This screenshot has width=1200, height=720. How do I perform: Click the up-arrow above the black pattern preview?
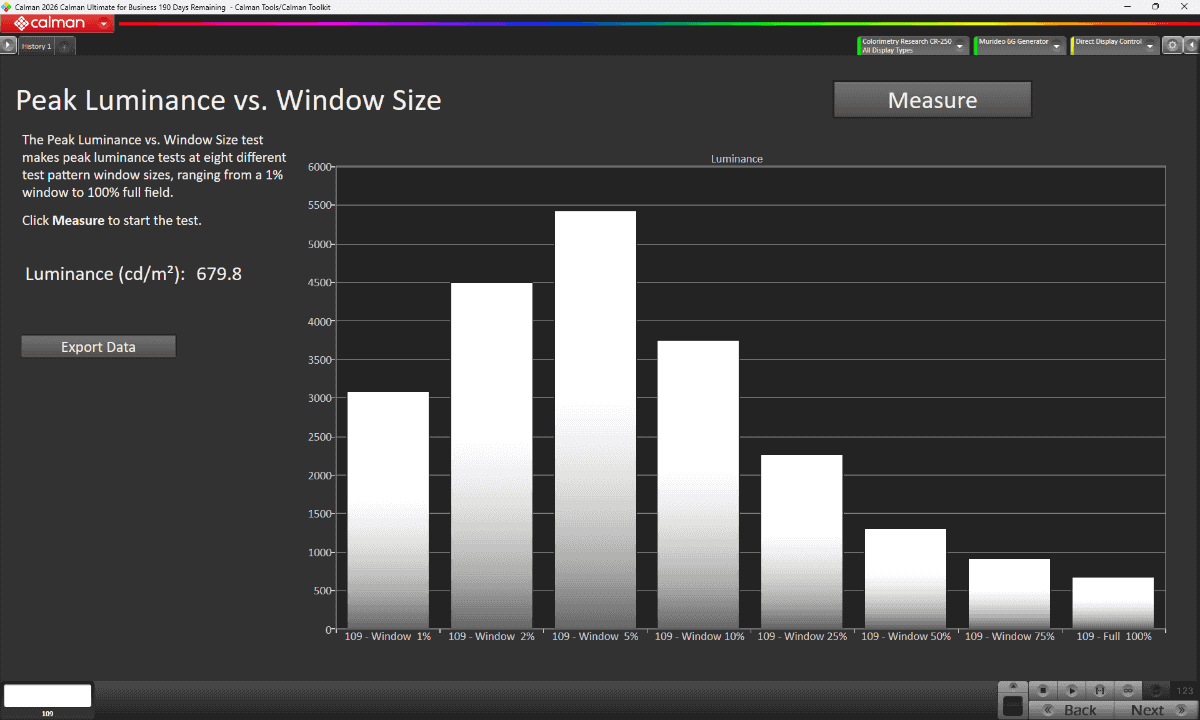(x=1013, y=686)
